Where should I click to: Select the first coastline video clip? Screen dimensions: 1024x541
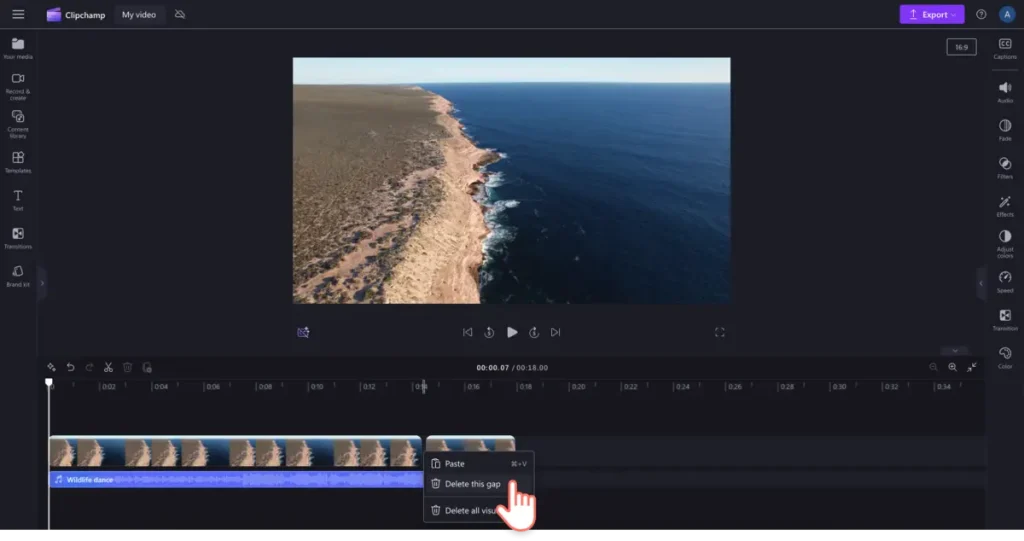coord(235,452)
